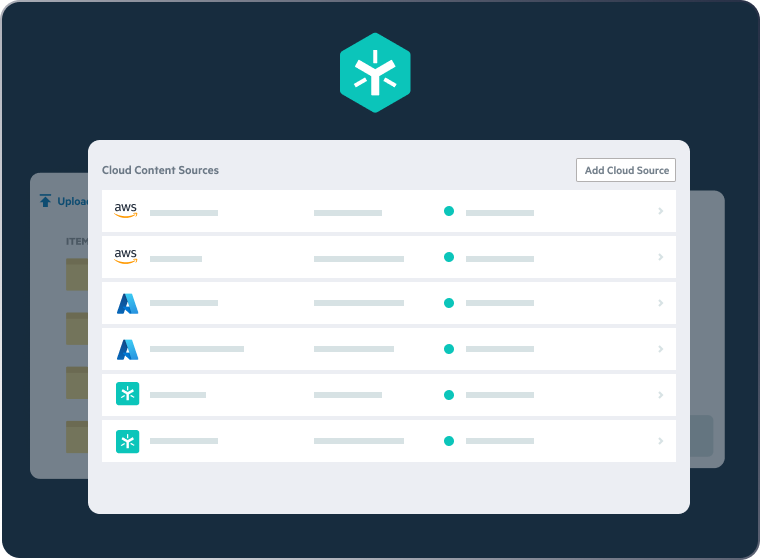Image resolution: width=760 pixels, height=560 pixels.
Task: Expand the third row's chevron for the first Azure source
Action: pos(661,303)
